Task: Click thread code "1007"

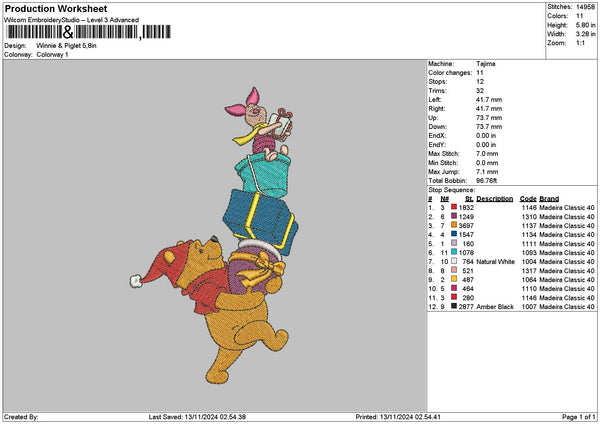Action: (529, 307)
